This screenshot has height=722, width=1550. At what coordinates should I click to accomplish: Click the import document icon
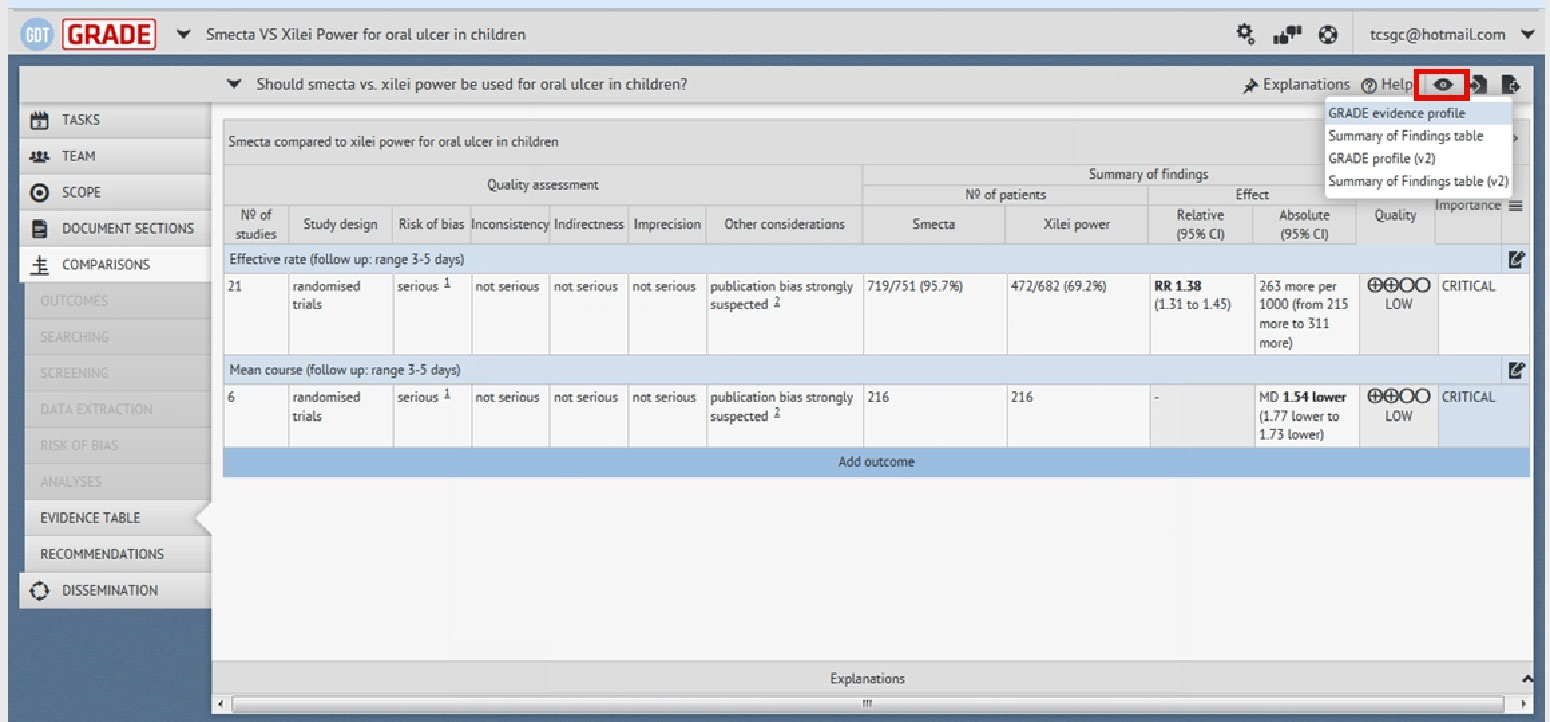(x=1480, y=85)
